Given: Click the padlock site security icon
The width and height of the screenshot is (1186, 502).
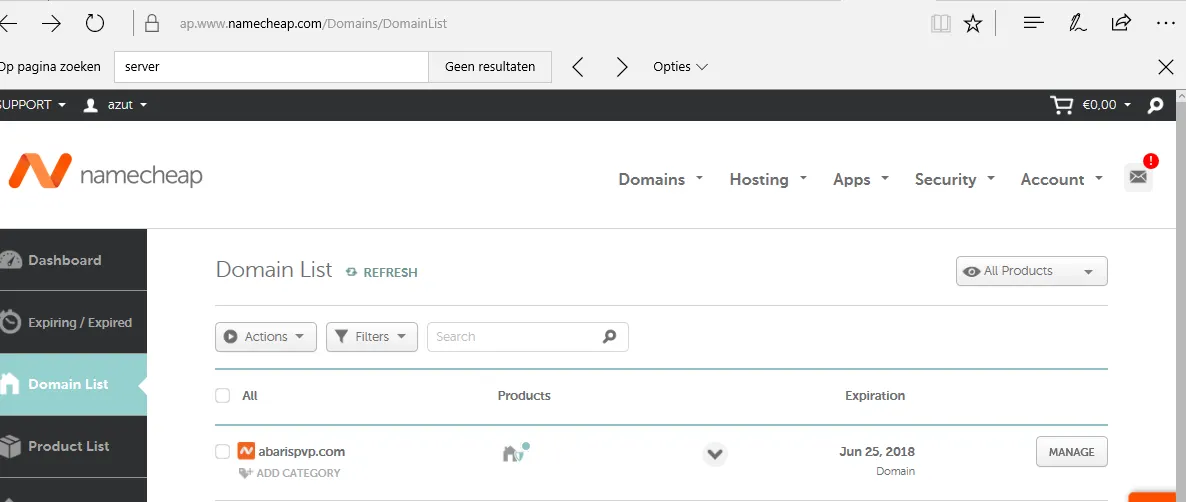Looking at the screenshot, I should [x=152, y=23].
